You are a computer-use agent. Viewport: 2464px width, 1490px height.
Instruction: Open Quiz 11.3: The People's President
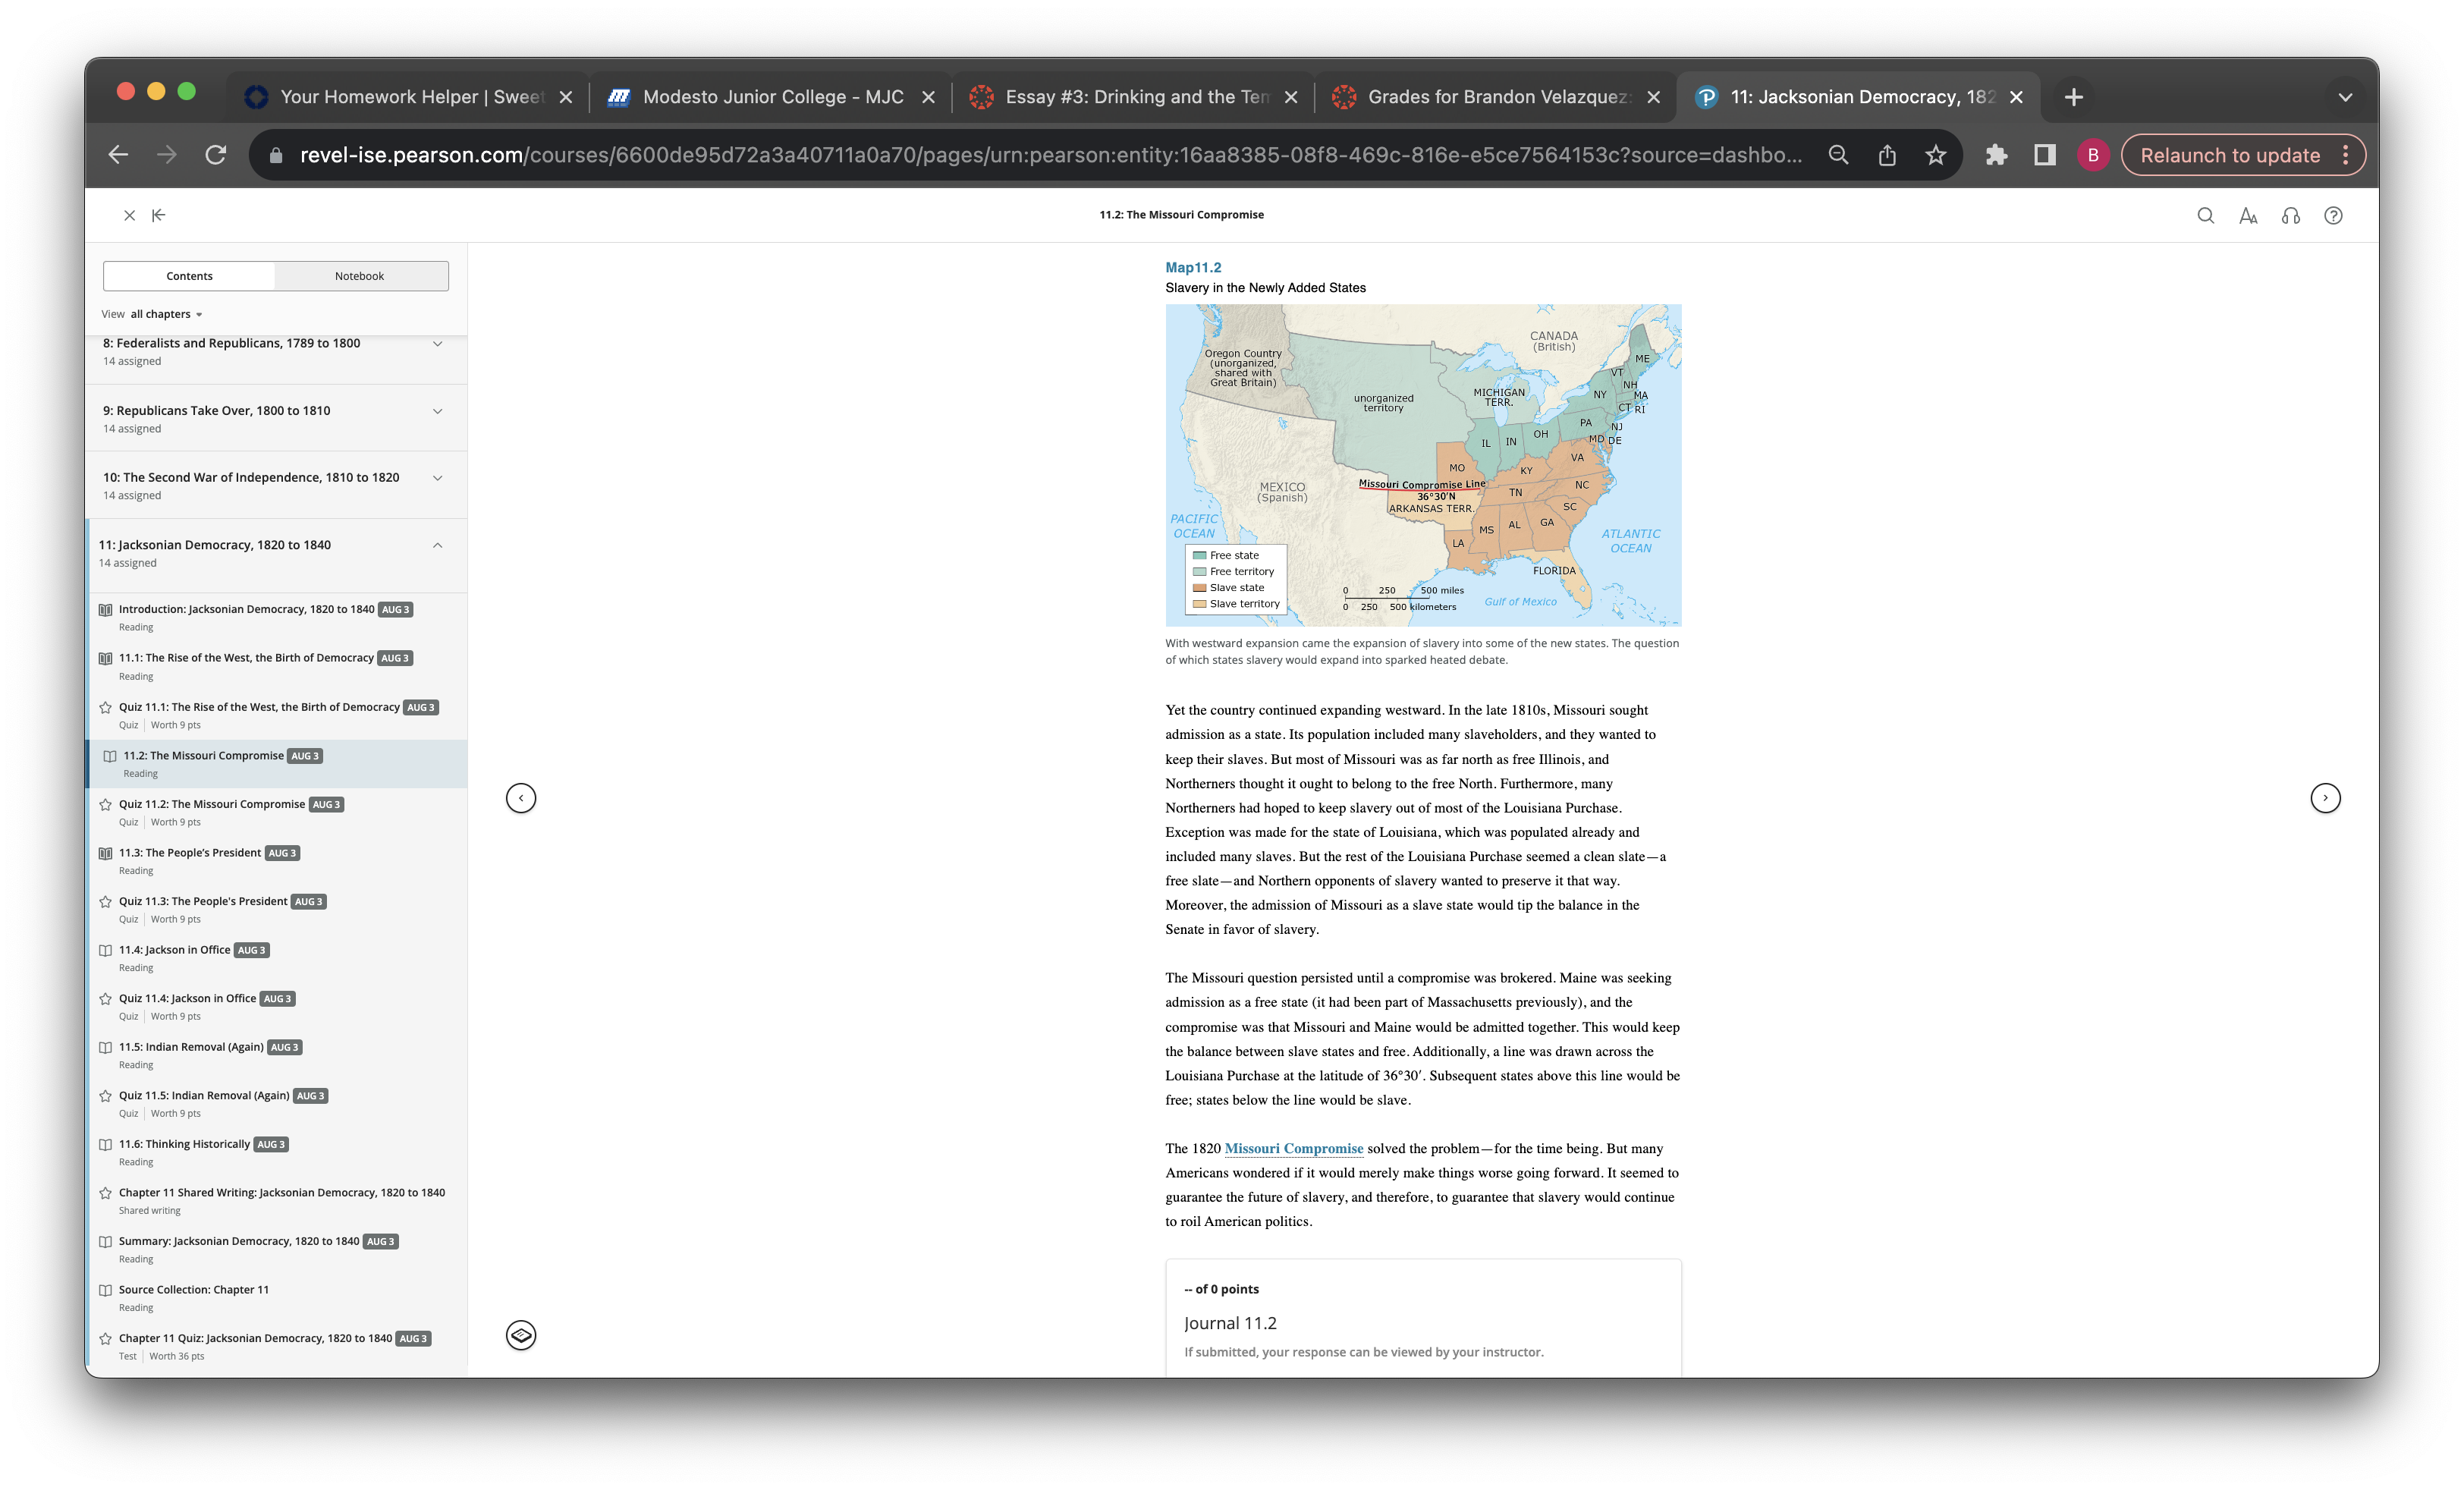pyautogui.click(x=203, y=901)
